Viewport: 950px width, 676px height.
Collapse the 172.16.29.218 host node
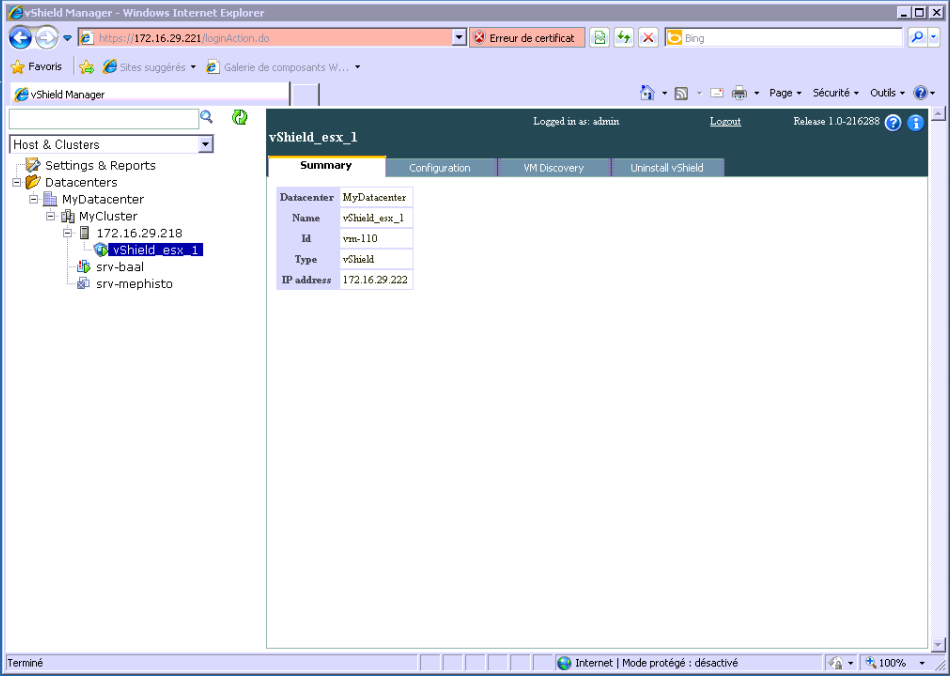[x=68, y=233]
